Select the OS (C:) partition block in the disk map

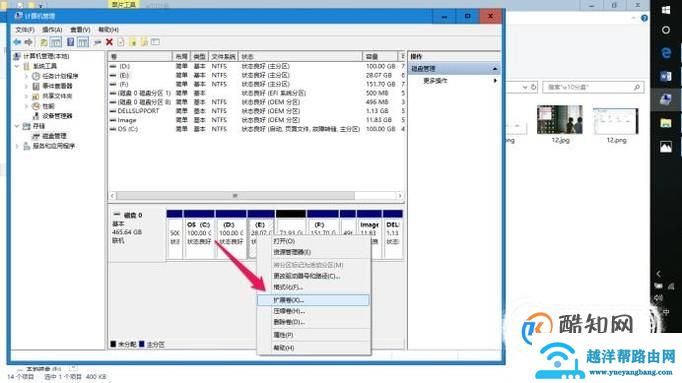[x=199, y=235]
